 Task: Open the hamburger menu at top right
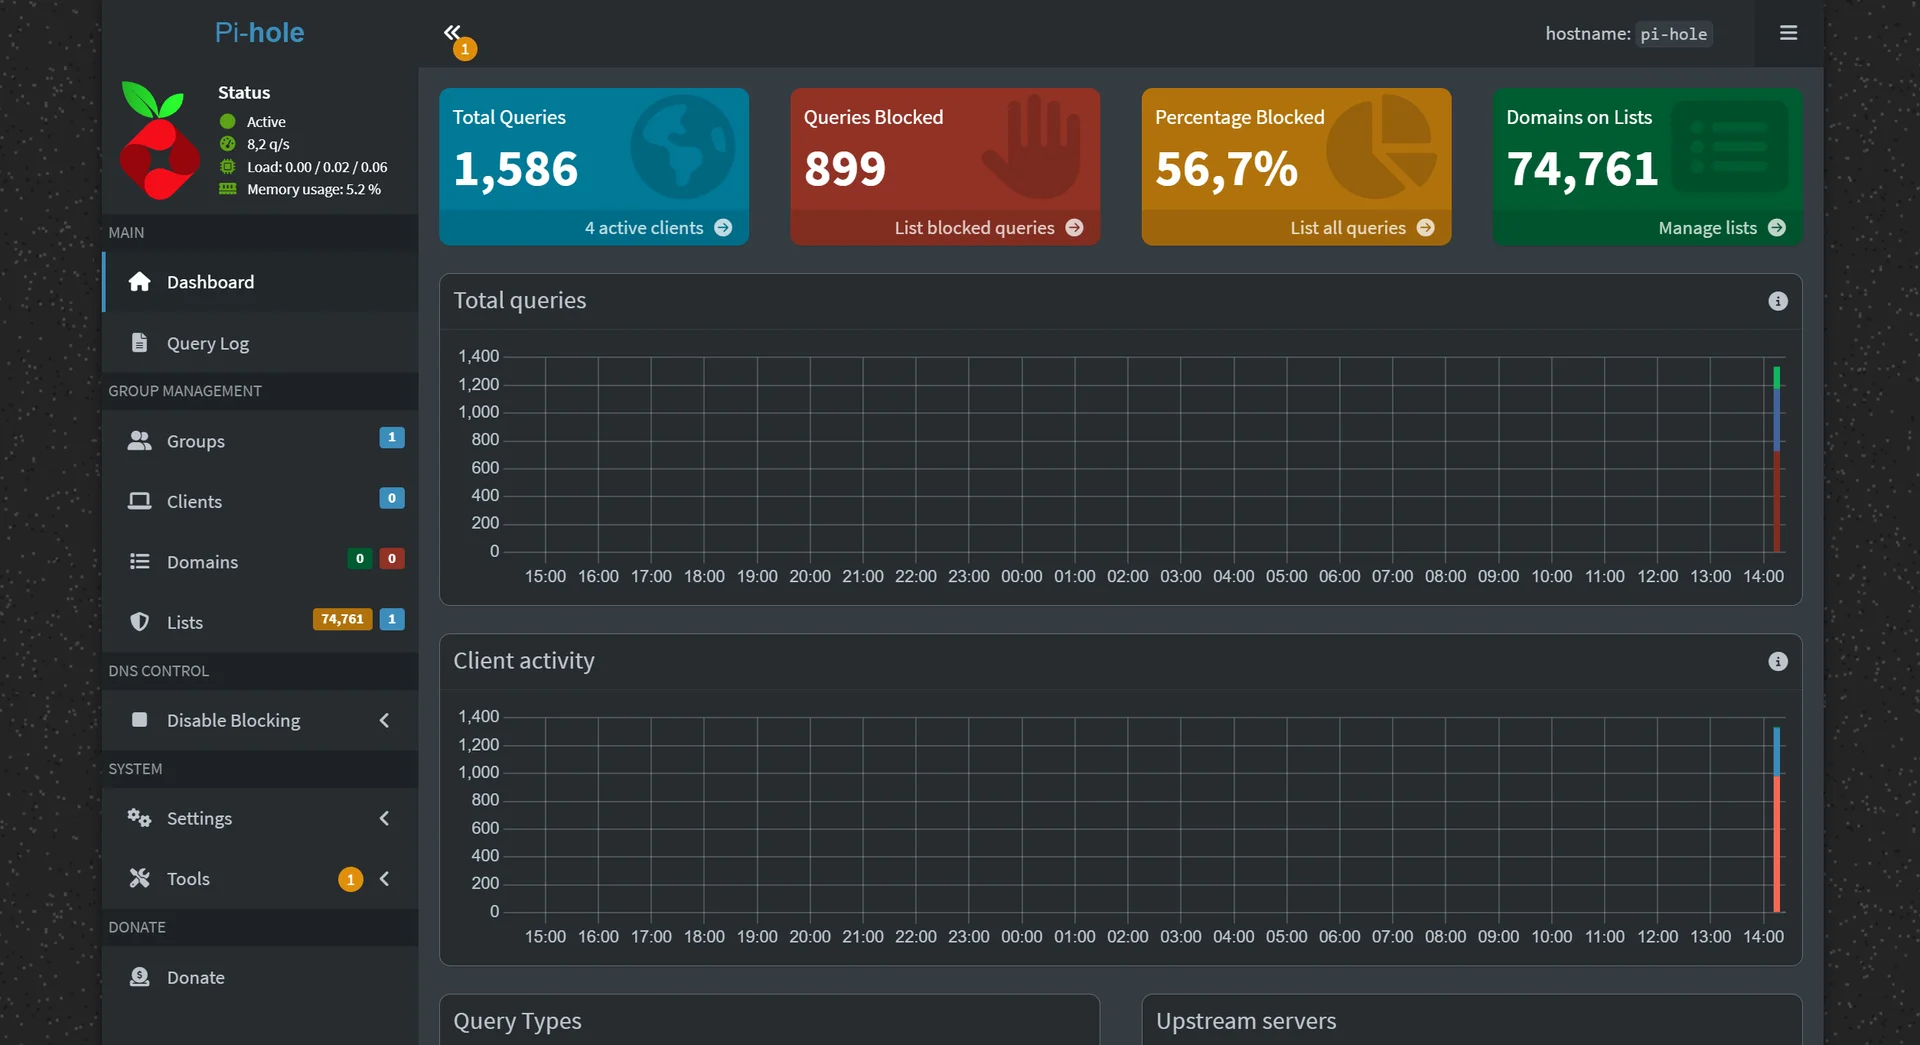[x=1788, y=33]
